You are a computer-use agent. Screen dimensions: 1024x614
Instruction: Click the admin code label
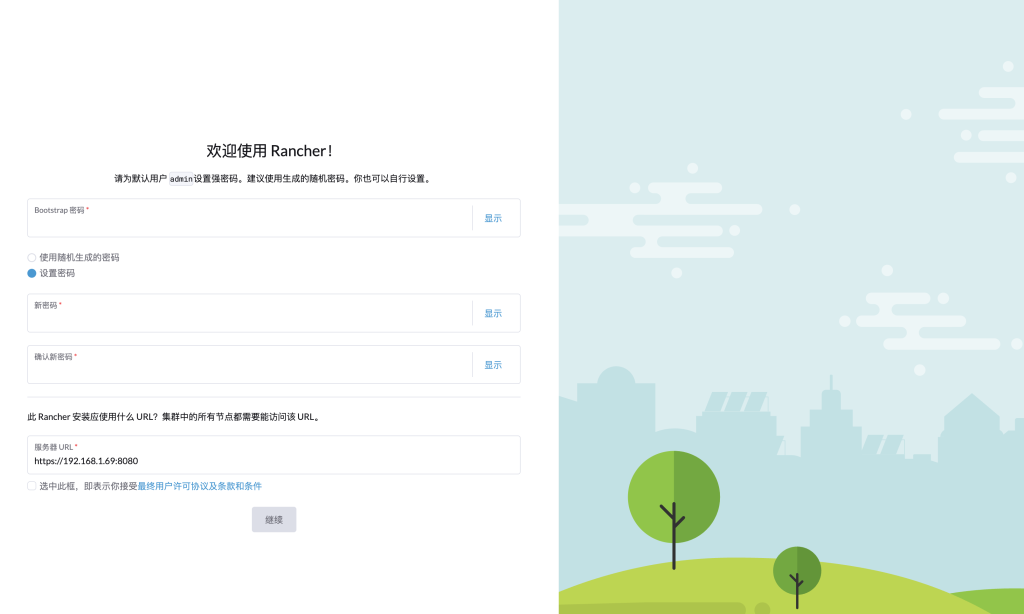point(181,179)
